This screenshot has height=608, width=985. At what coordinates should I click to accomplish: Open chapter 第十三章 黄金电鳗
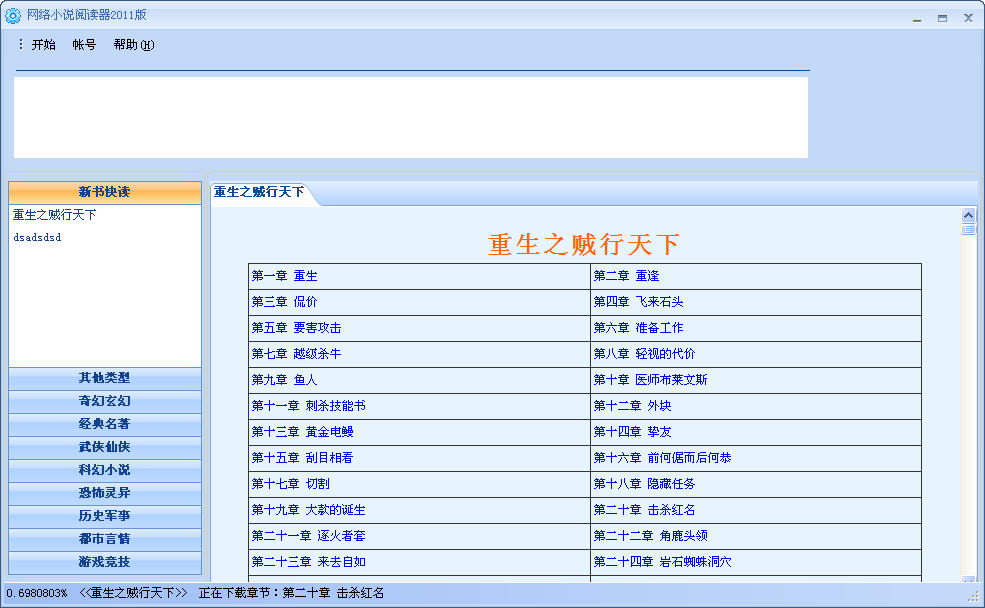[x=303, y=432]
